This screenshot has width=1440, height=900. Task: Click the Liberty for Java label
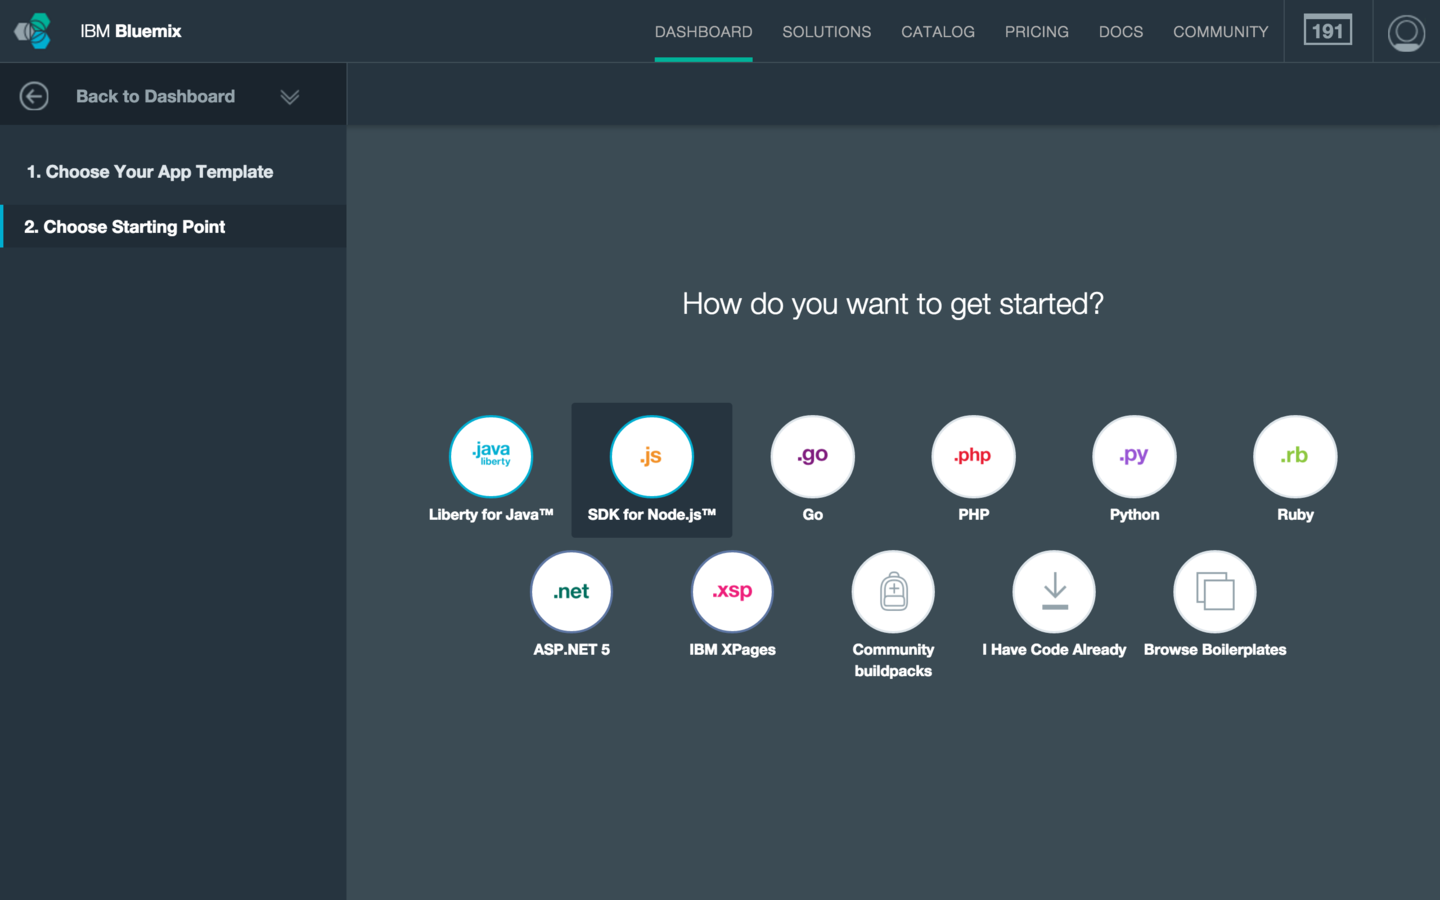[491, 515]
